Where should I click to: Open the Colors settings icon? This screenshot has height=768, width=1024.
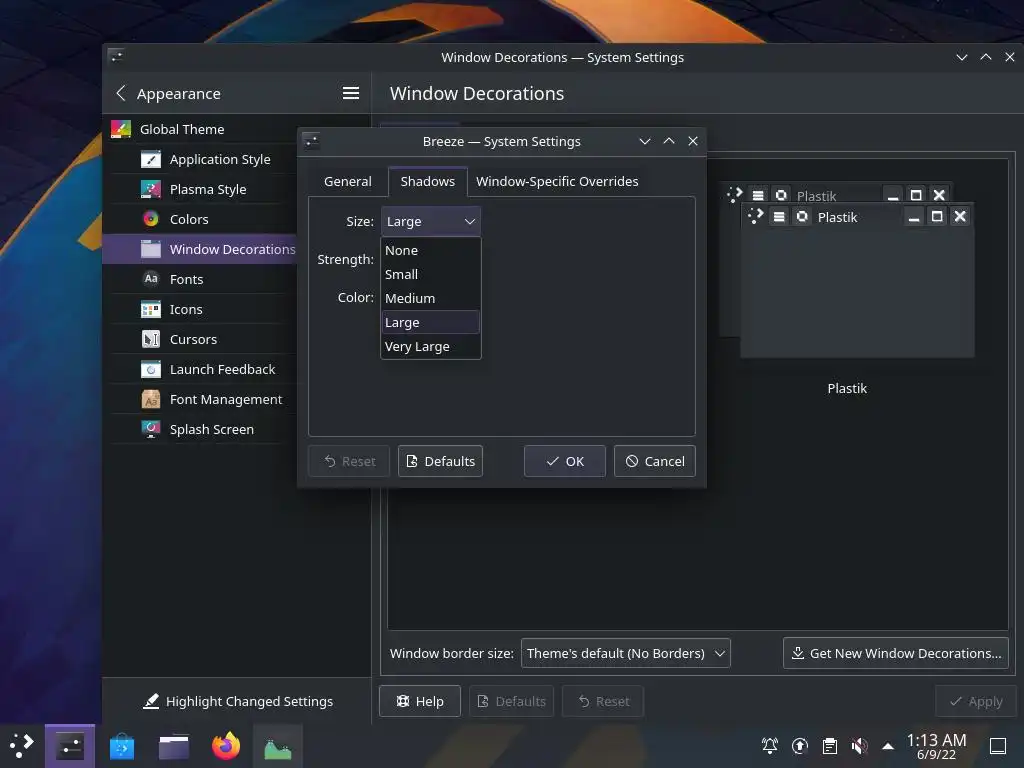coord(151,219)
